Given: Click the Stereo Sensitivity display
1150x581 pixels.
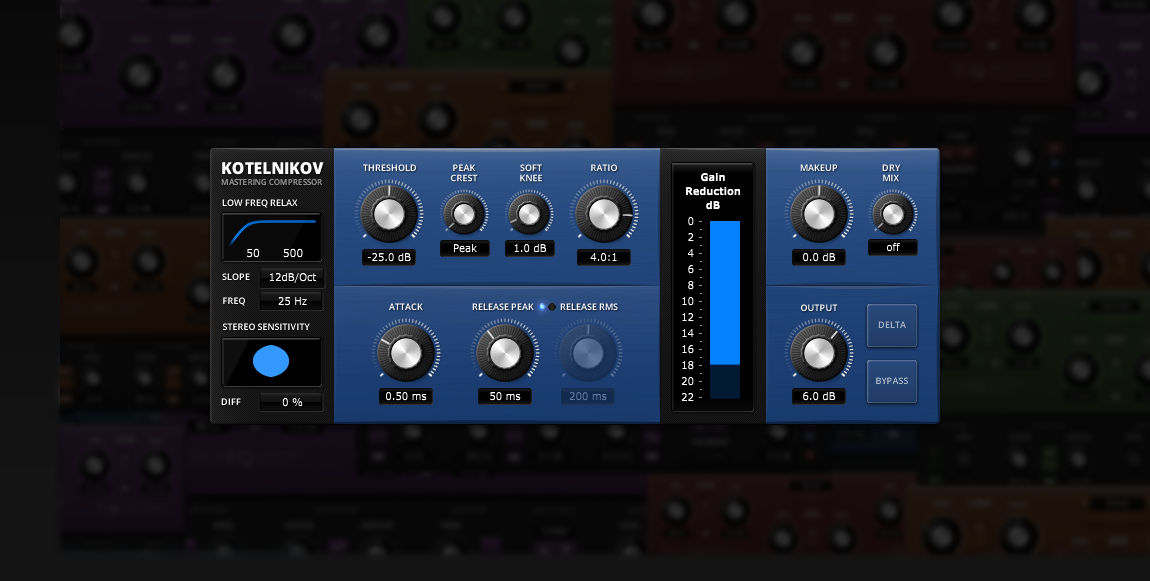Looking at the screenshot, I should [x=272, y=362].
